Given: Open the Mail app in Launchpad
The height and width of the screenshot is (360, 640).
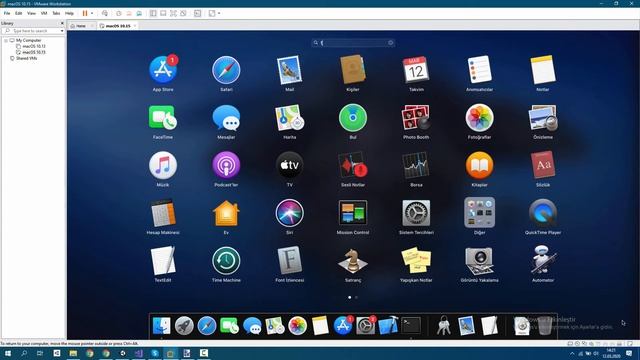Looking at the screenshot, I should point(289,70).
